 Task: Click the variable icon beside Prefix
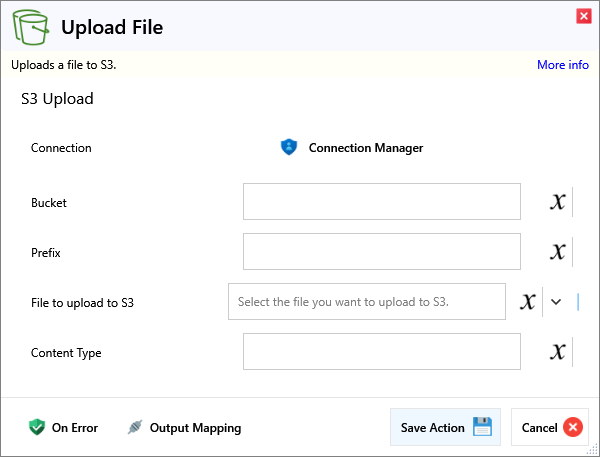[x=558, y=252]
